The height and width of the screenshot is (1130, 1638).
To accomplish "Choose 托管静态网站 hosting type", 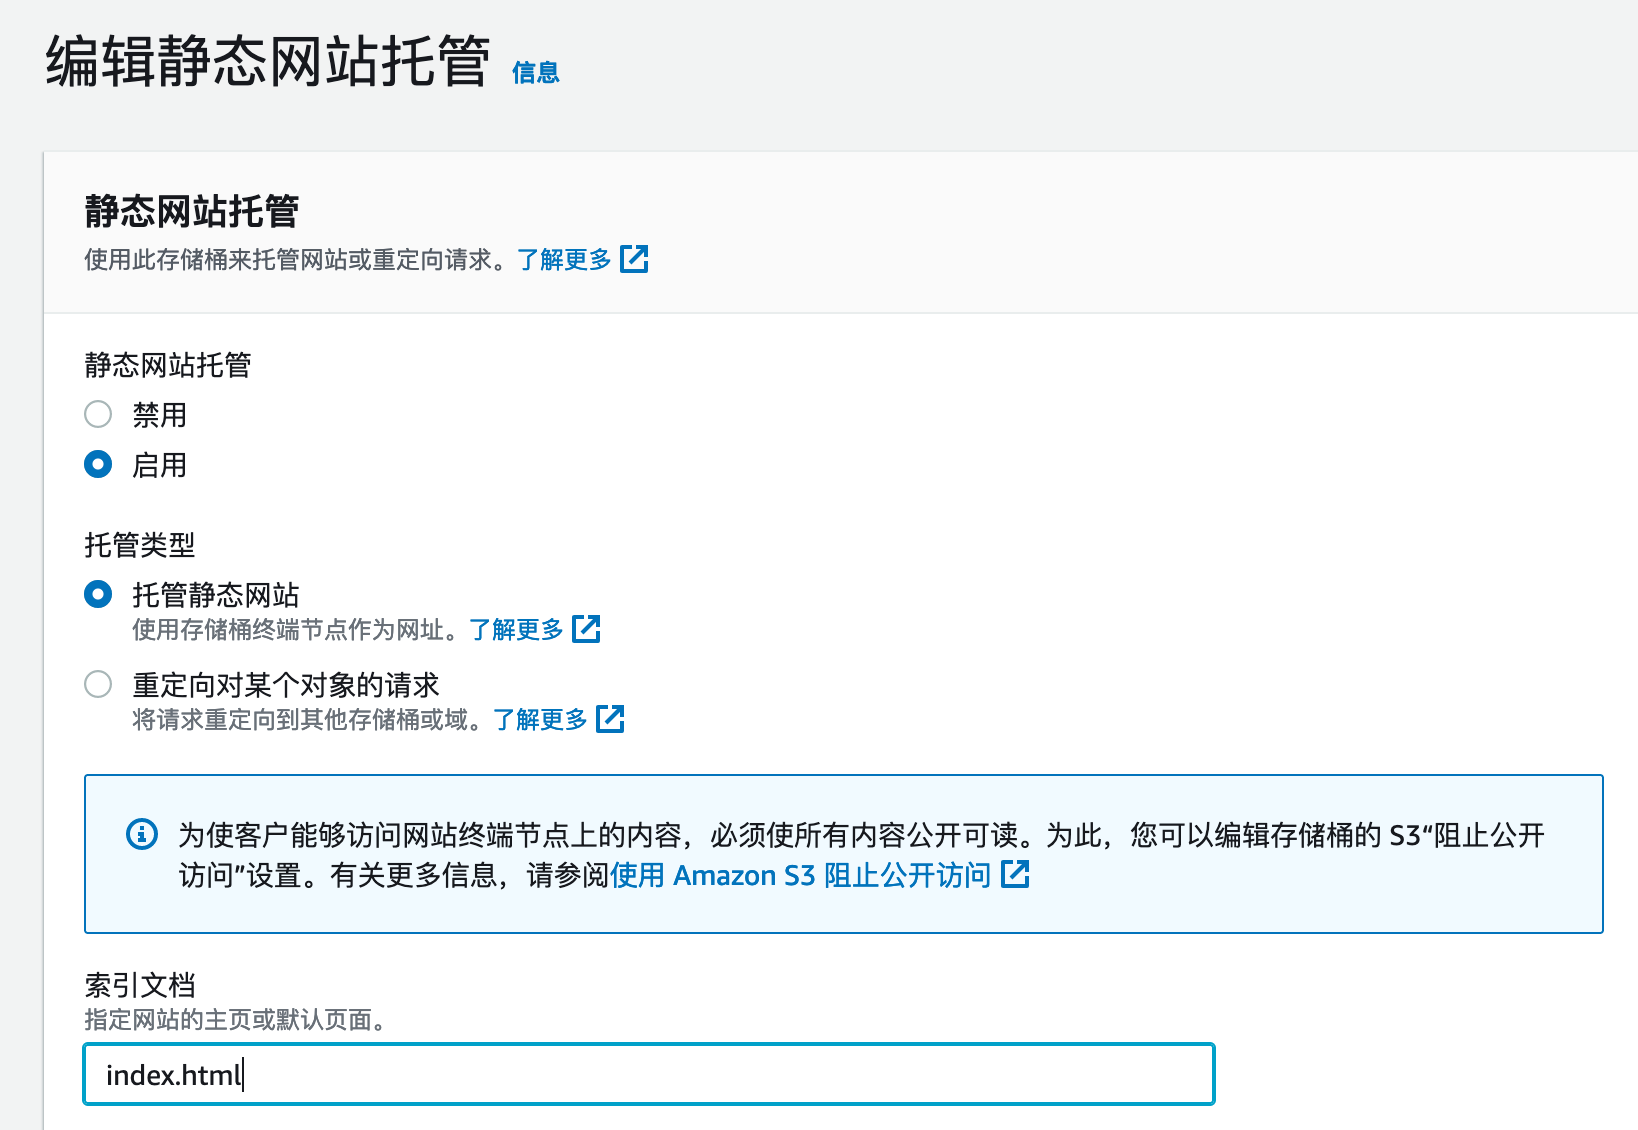I will coord(98,594).
